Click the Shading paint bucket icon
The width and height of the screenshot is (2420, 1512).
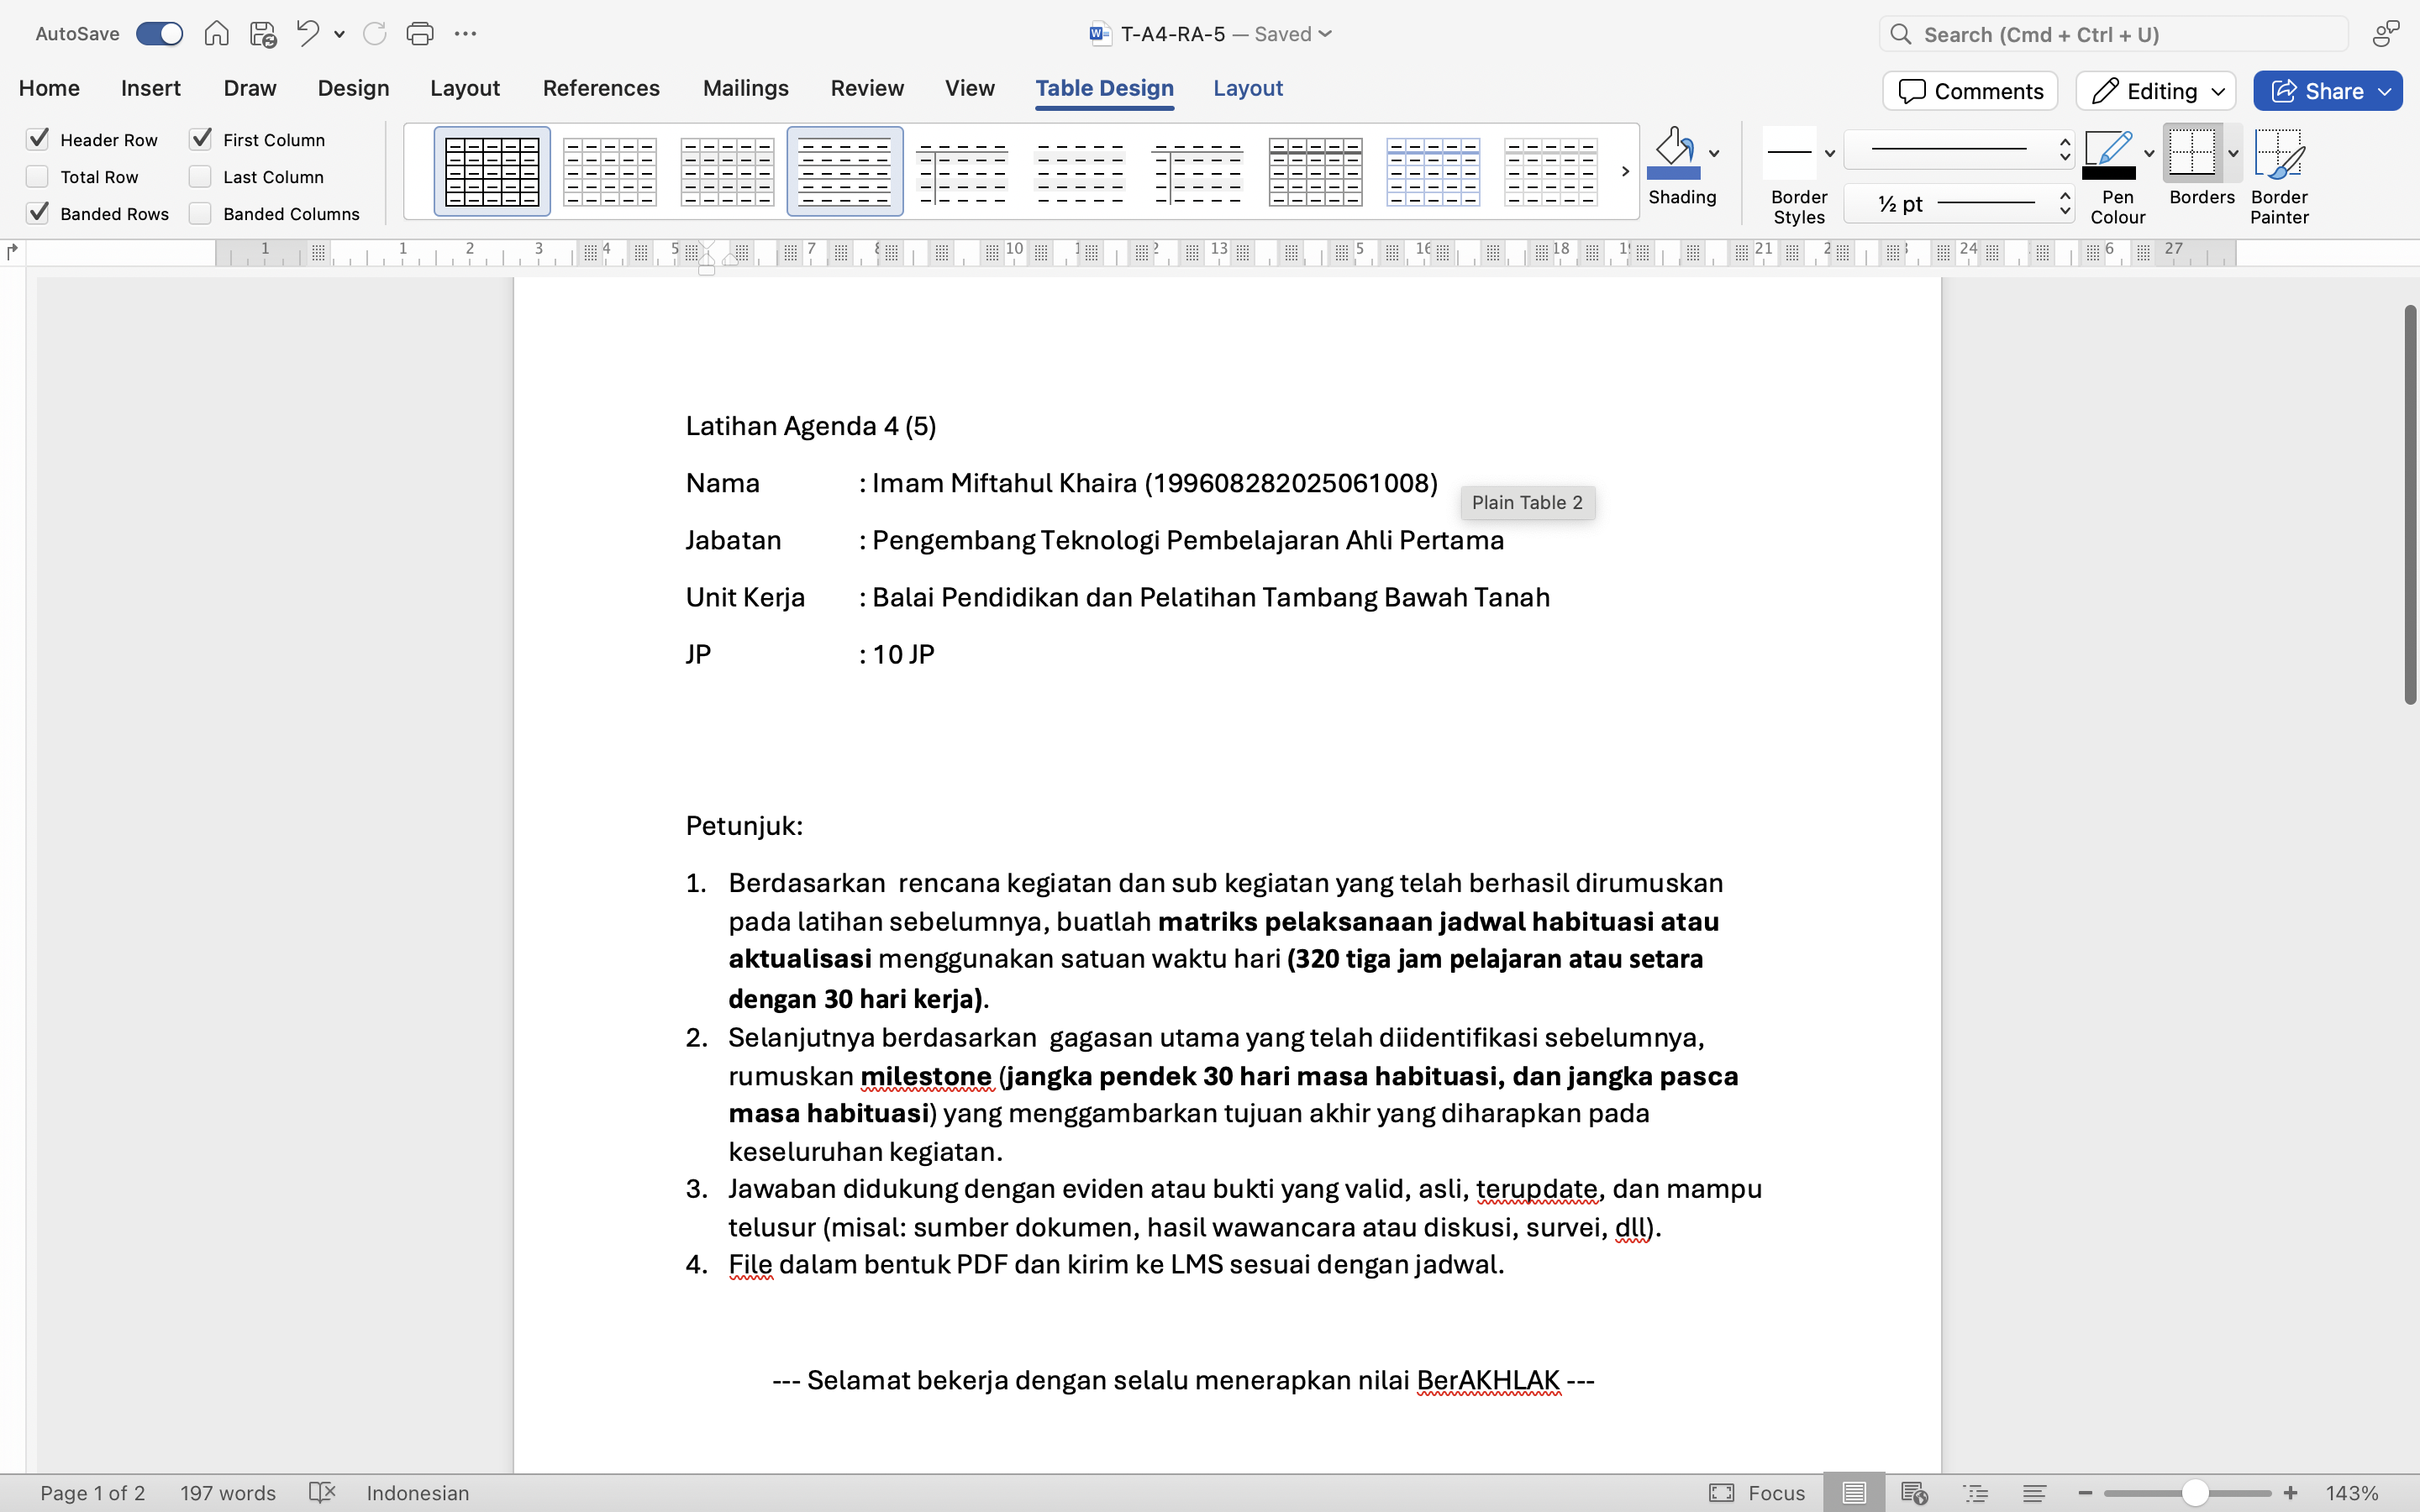pos(1673,153)
